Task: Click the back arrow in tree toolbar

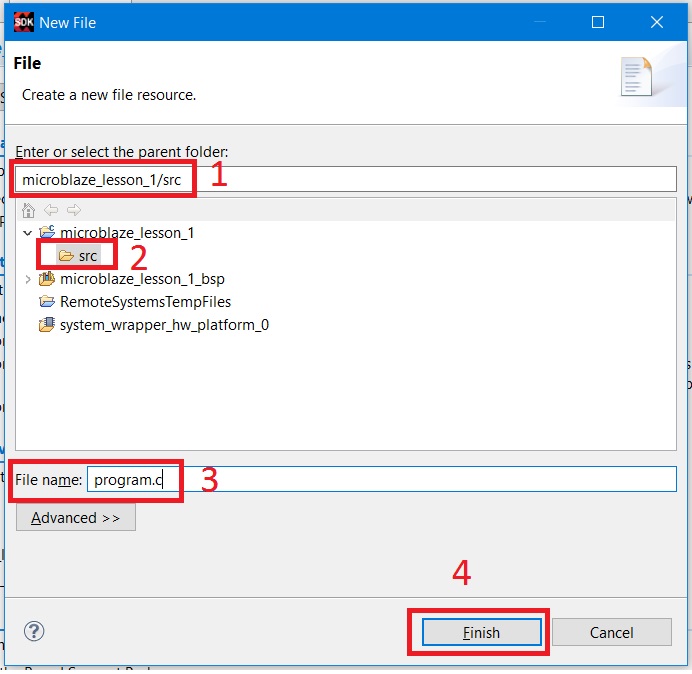Action: (x=51, y=210)
